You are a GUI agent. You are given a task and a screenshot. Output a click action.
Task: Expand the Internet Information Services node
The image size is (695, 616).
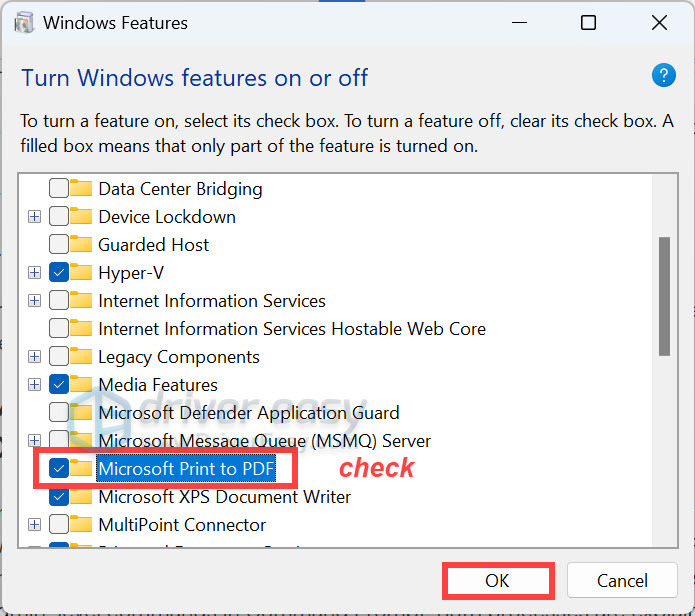point(34,300)
